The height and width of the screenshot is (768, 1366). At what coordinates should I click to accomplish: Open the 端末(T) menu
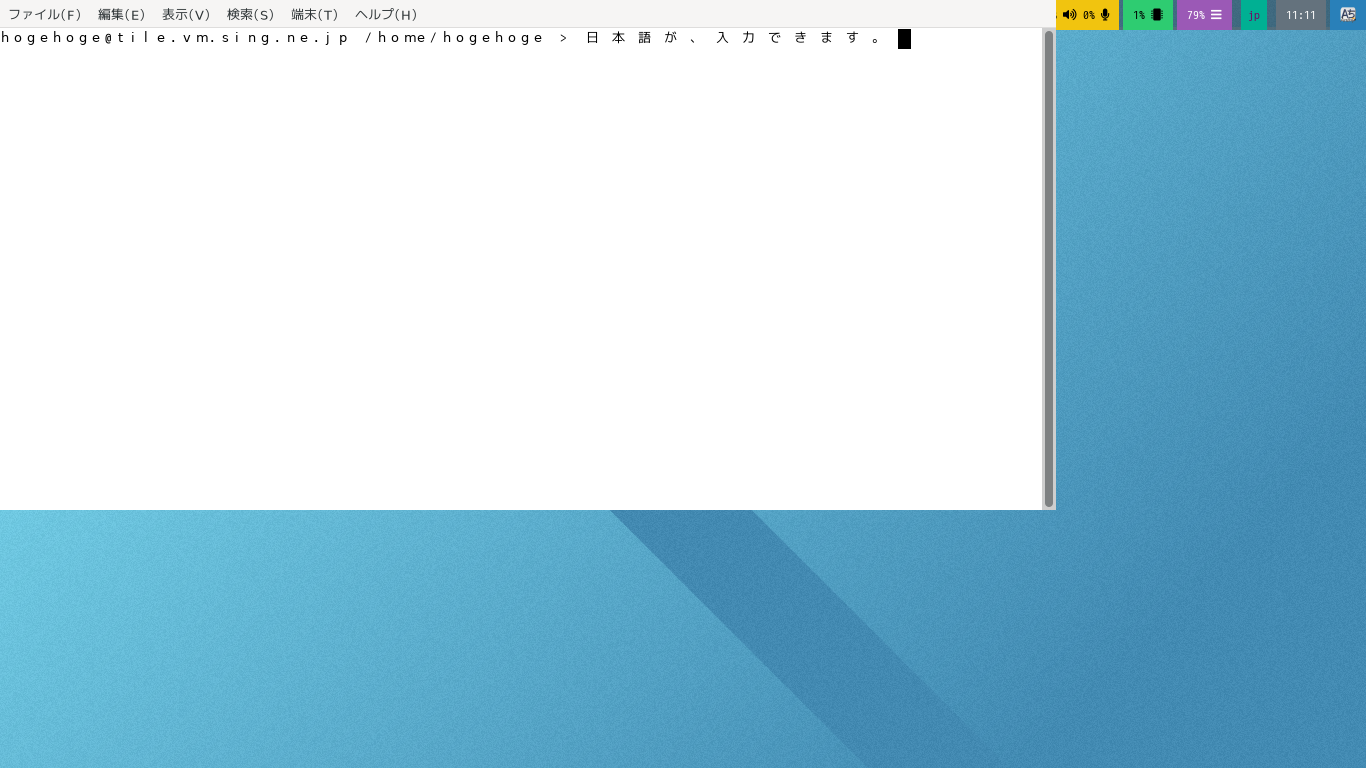[315, 14]
